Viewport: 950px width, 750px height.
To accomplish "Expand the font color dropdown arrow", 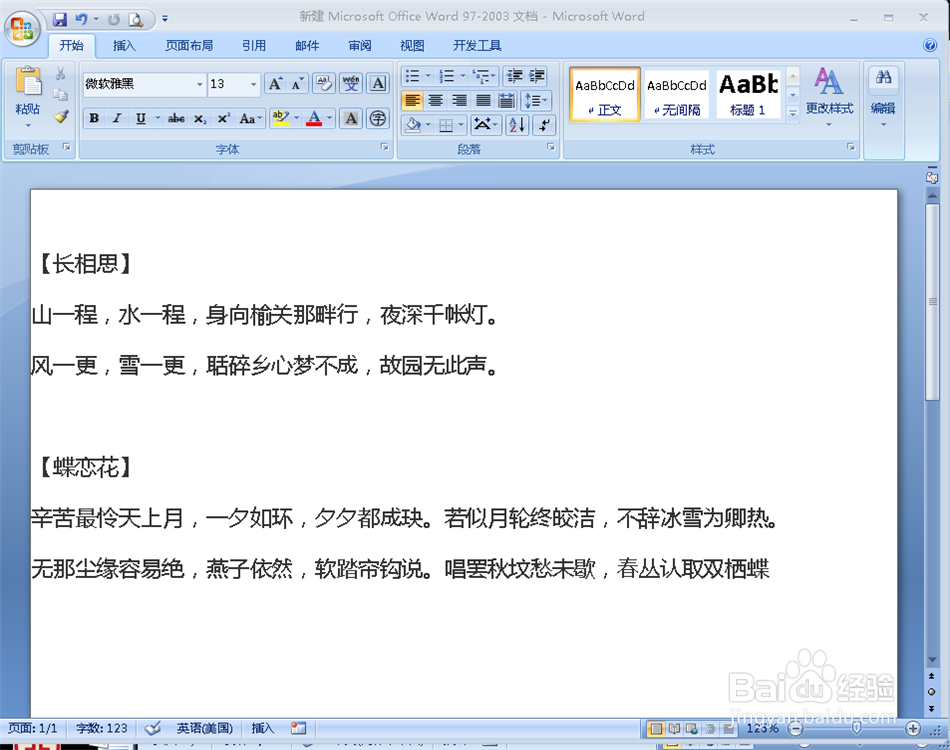I will 327,118.
